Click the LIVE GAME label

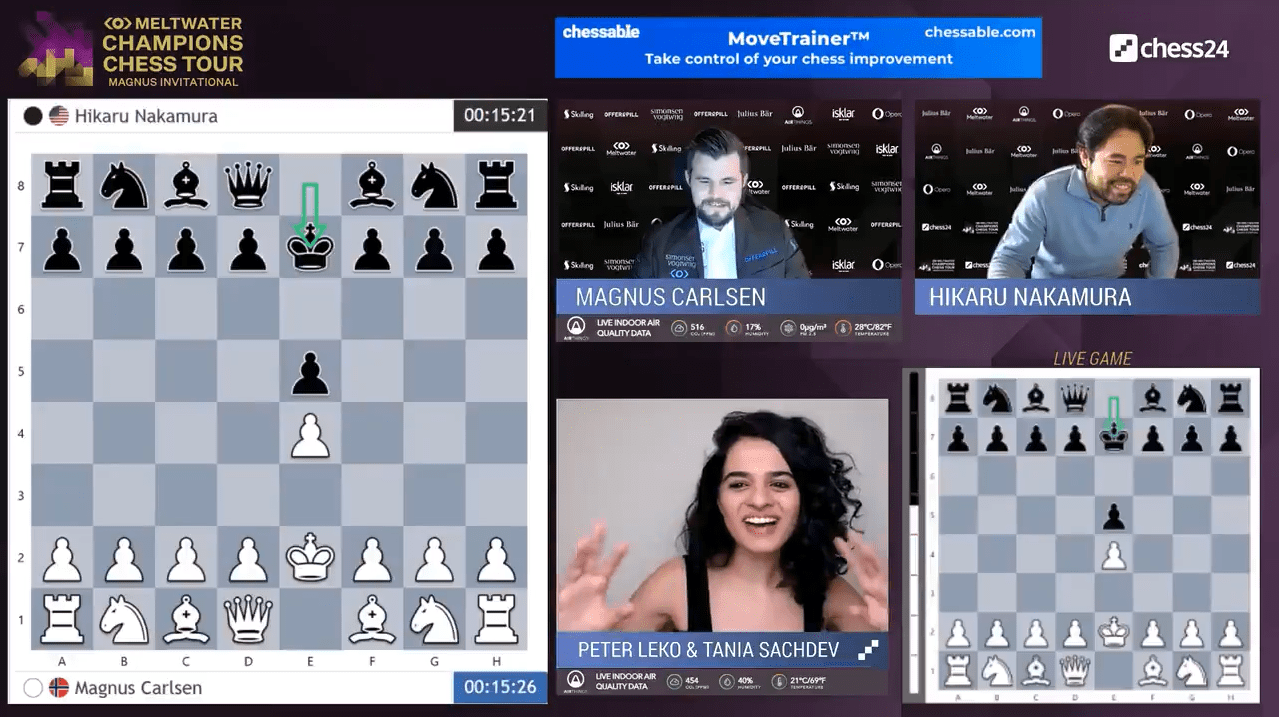(x=1093, y=358)
